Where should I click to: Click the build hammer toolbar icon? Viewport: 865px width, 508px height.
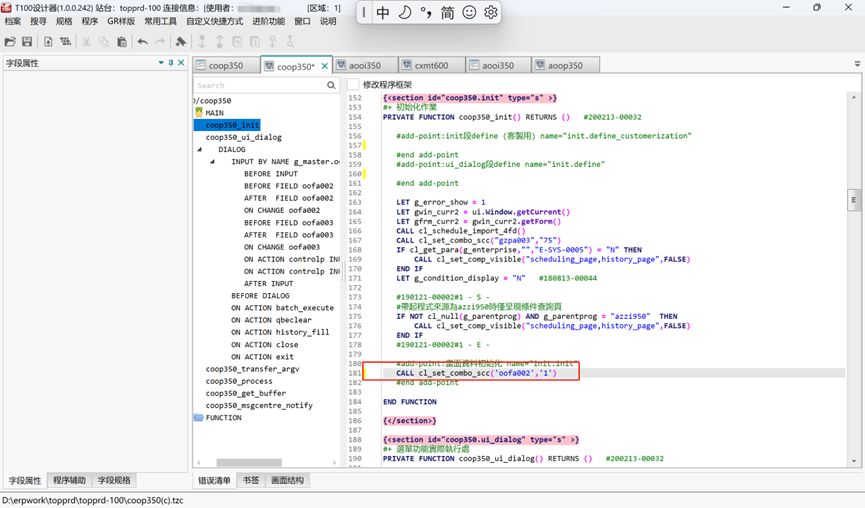point(180,42)
